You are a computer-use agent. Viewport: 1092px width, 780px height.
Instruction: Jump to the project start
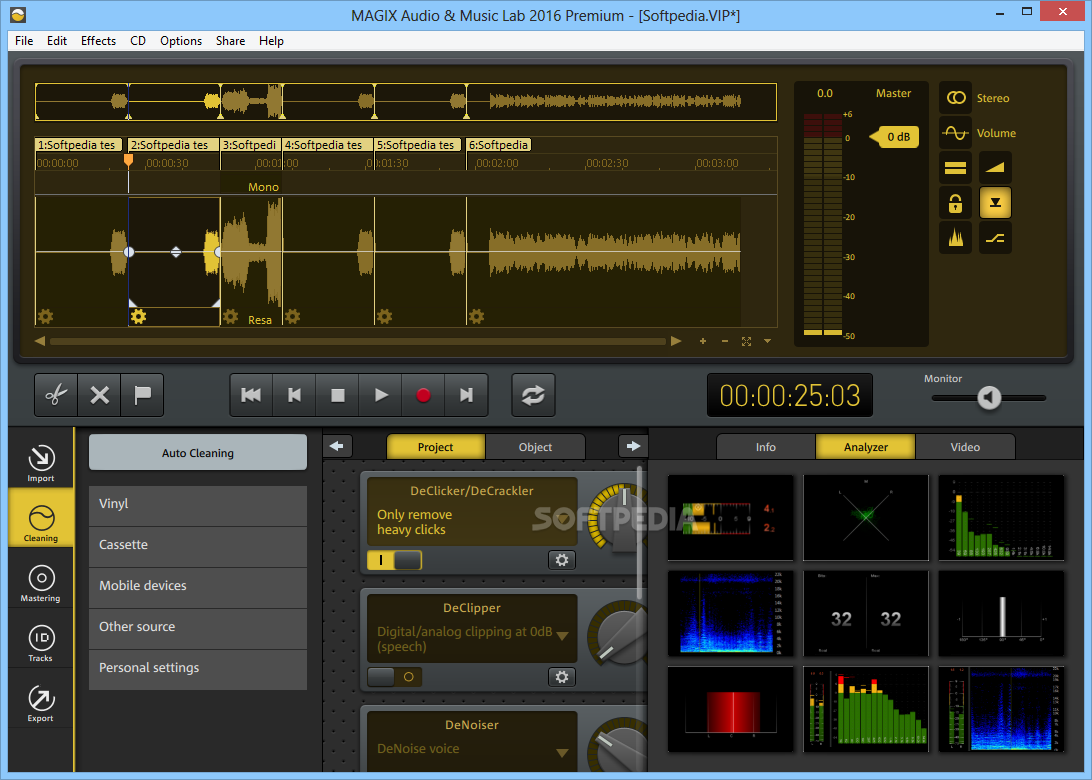(x=251, y=395)
